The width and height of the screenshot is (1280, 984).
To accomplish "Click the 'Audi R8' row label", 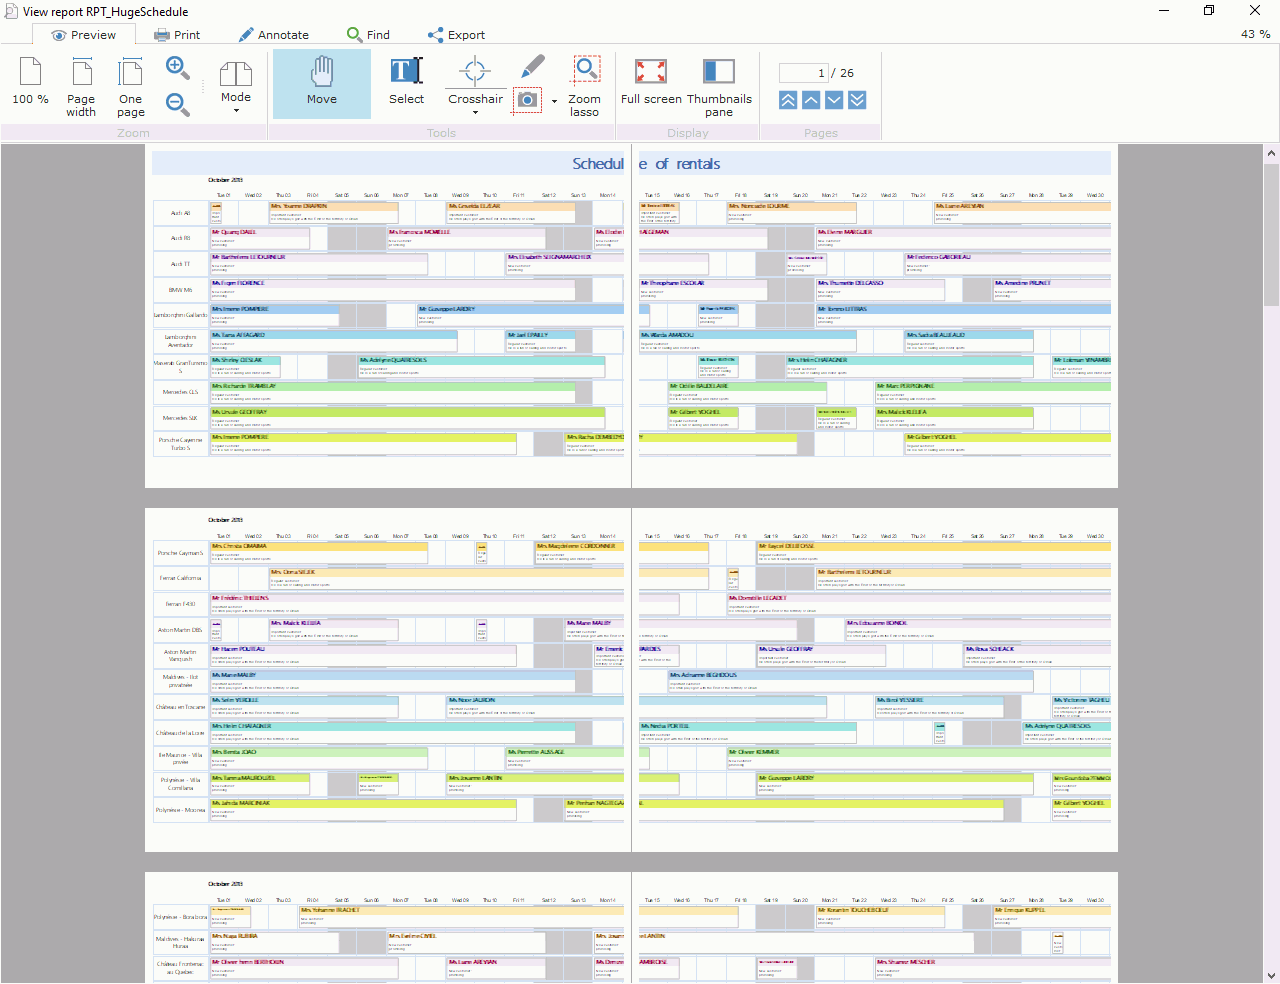I will point(180,238).
